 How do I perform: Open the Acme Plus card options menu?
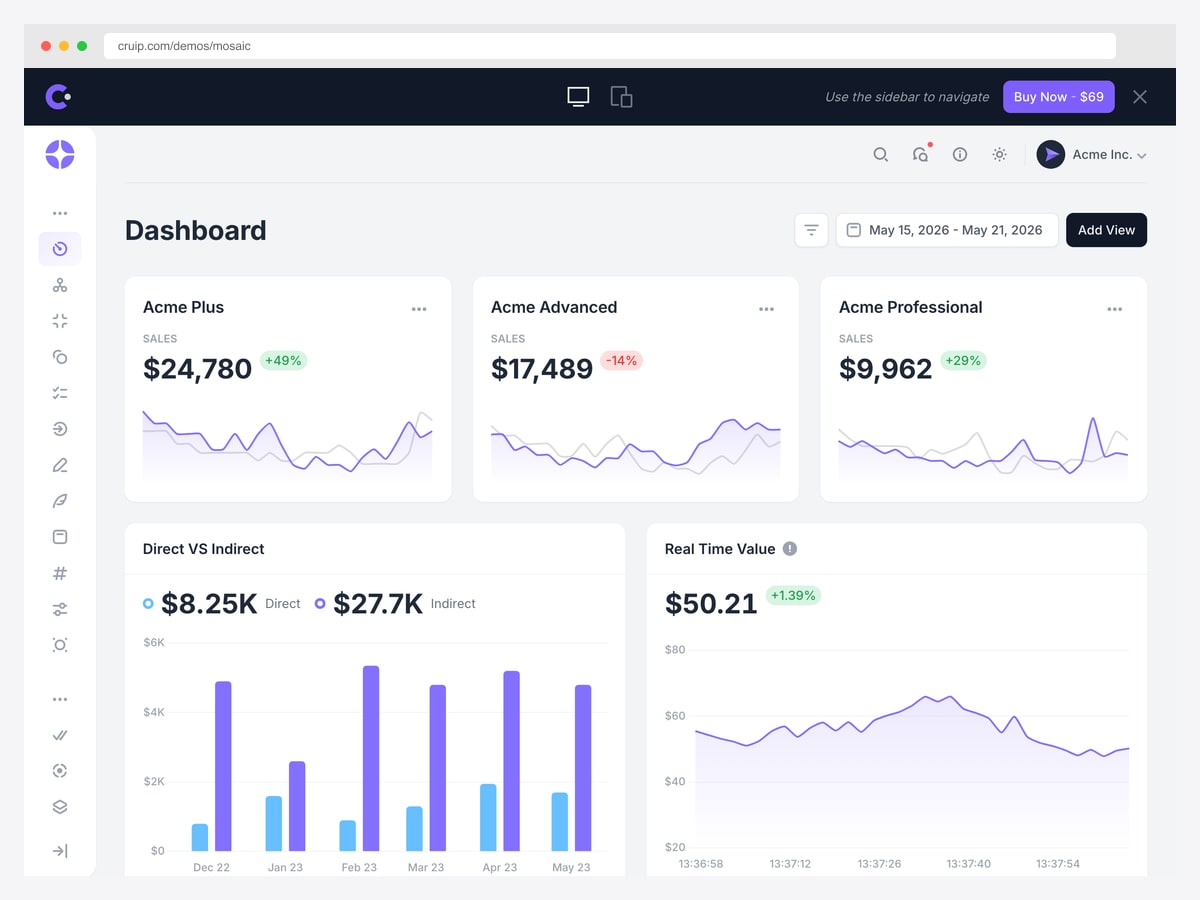[419, 309]
